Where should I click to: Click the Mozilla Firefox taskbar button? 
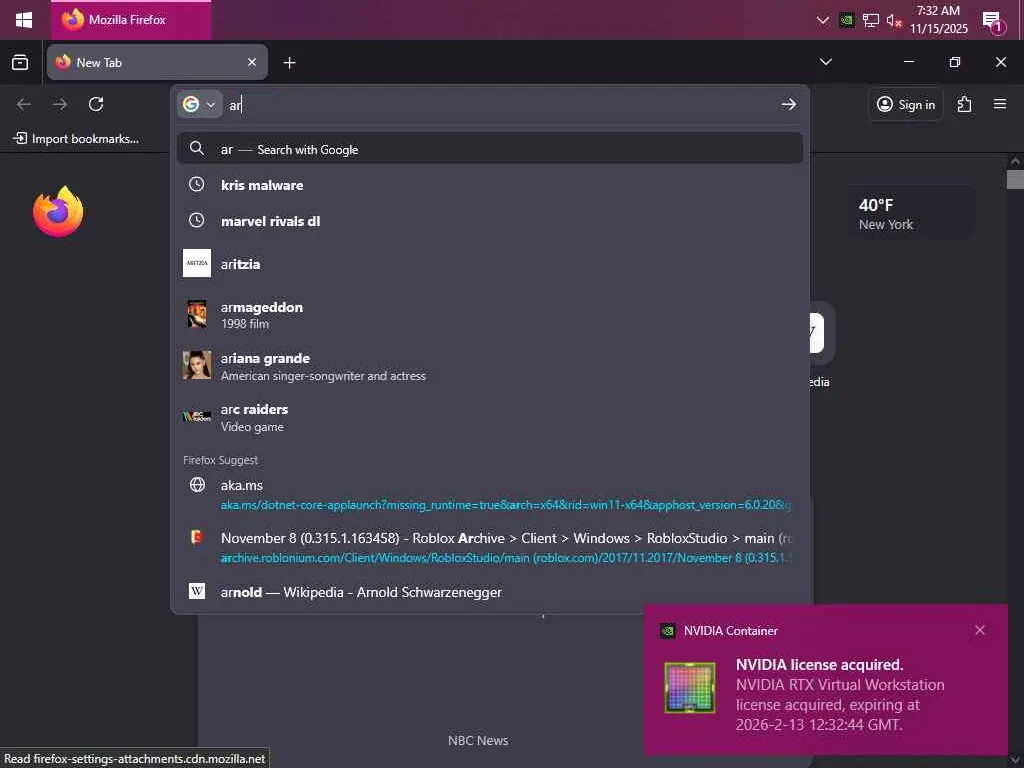coord(131,20)
